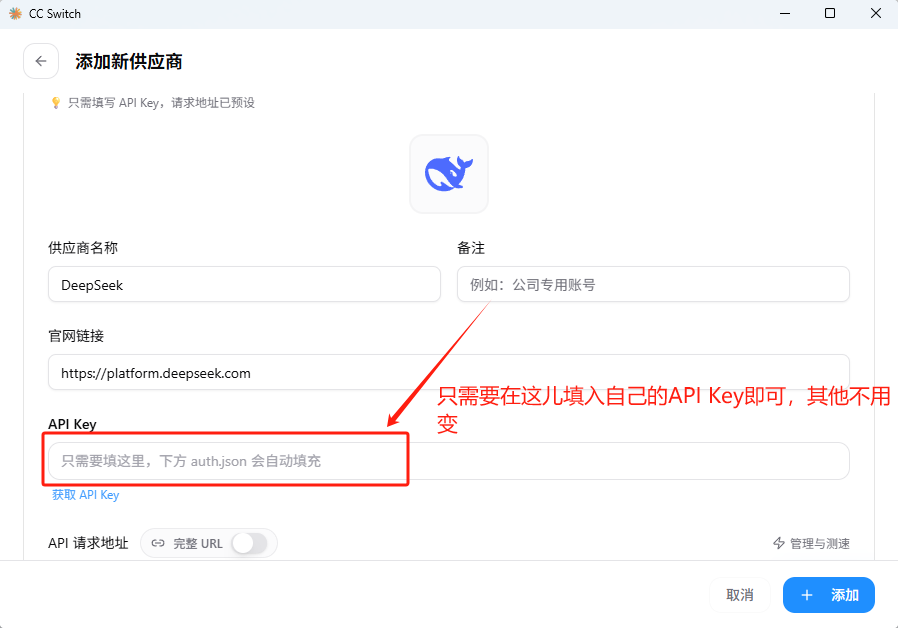Click the 官网链接 label
Image resolution: width=898 pixels, height=628 pixels.
(76, 336)
